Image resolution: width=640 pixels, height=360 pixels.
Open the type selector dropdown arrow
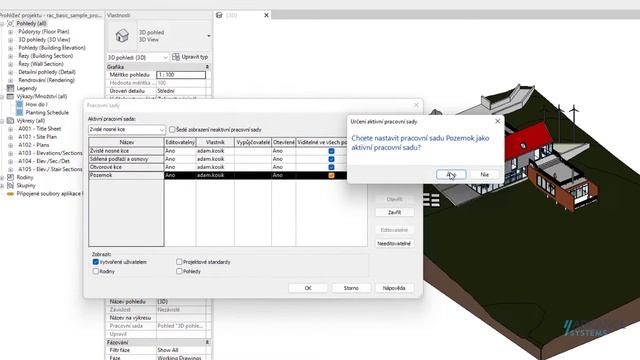209,36
